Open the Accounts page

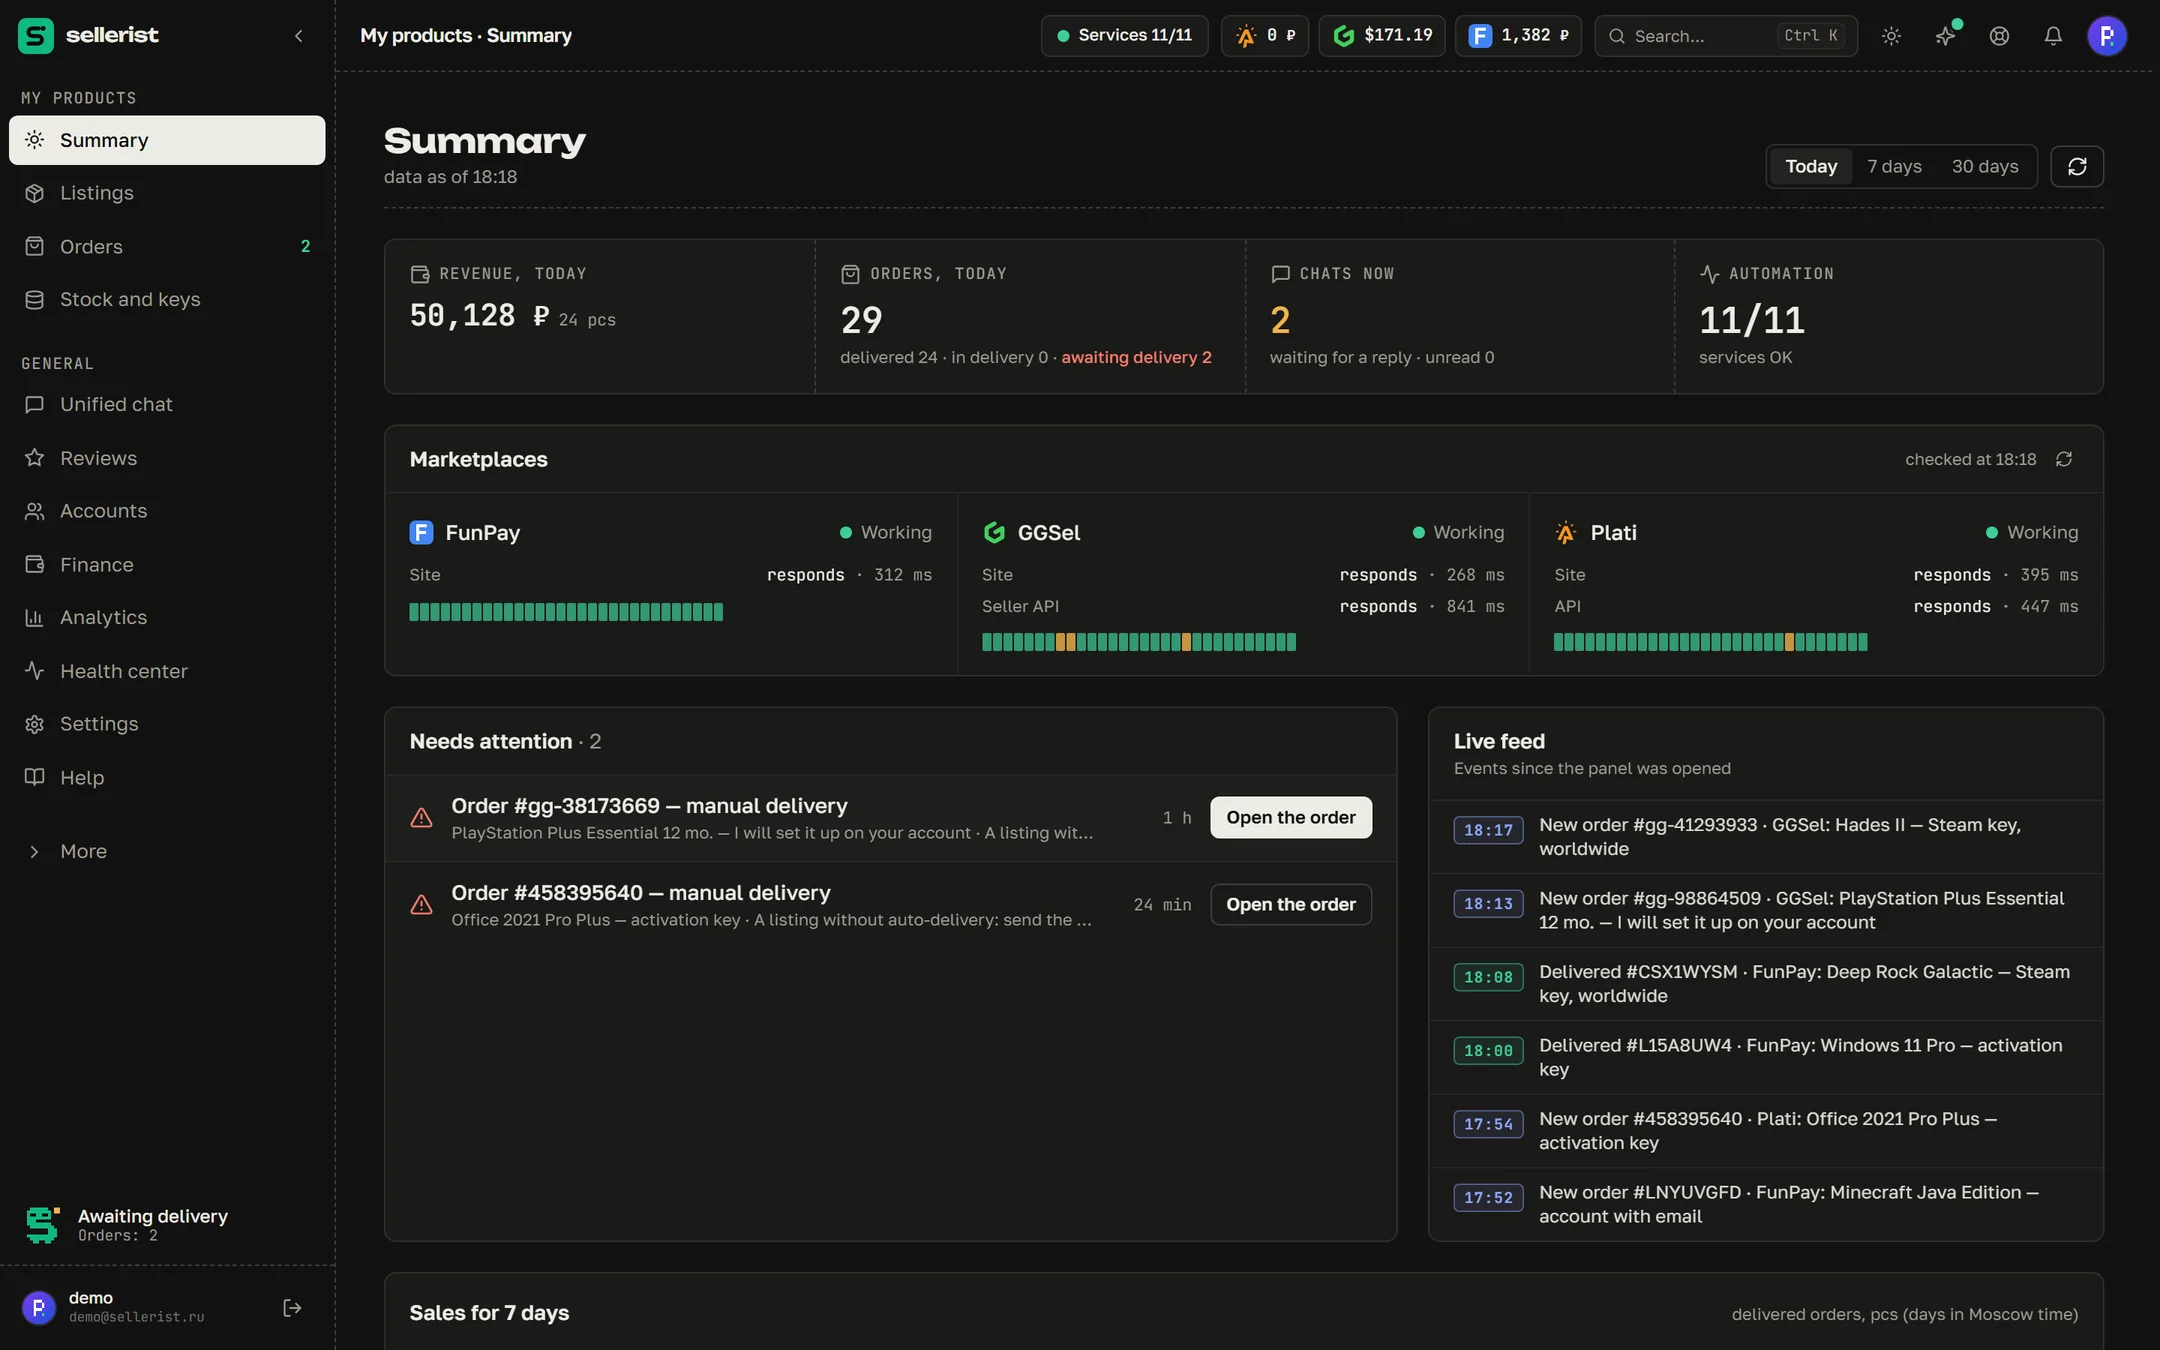click(x=167, y=511)
